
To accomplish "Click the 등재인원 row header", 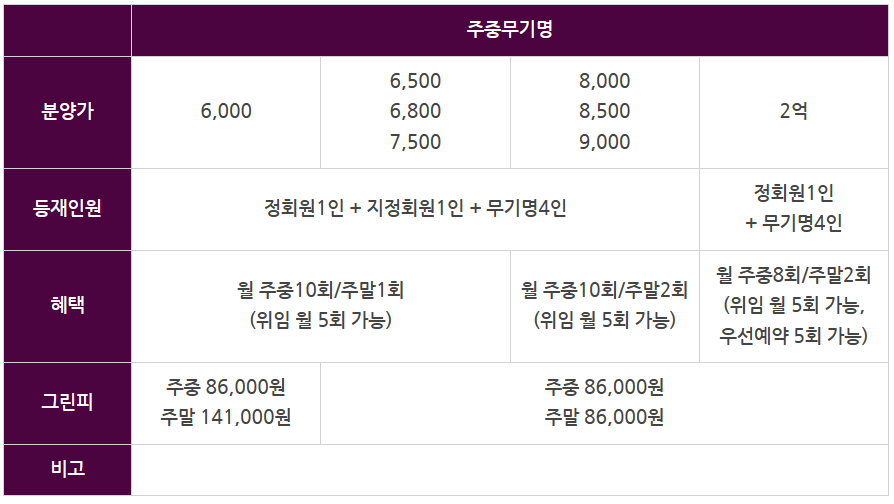I will pyautogui.click(x=67, y=209).
